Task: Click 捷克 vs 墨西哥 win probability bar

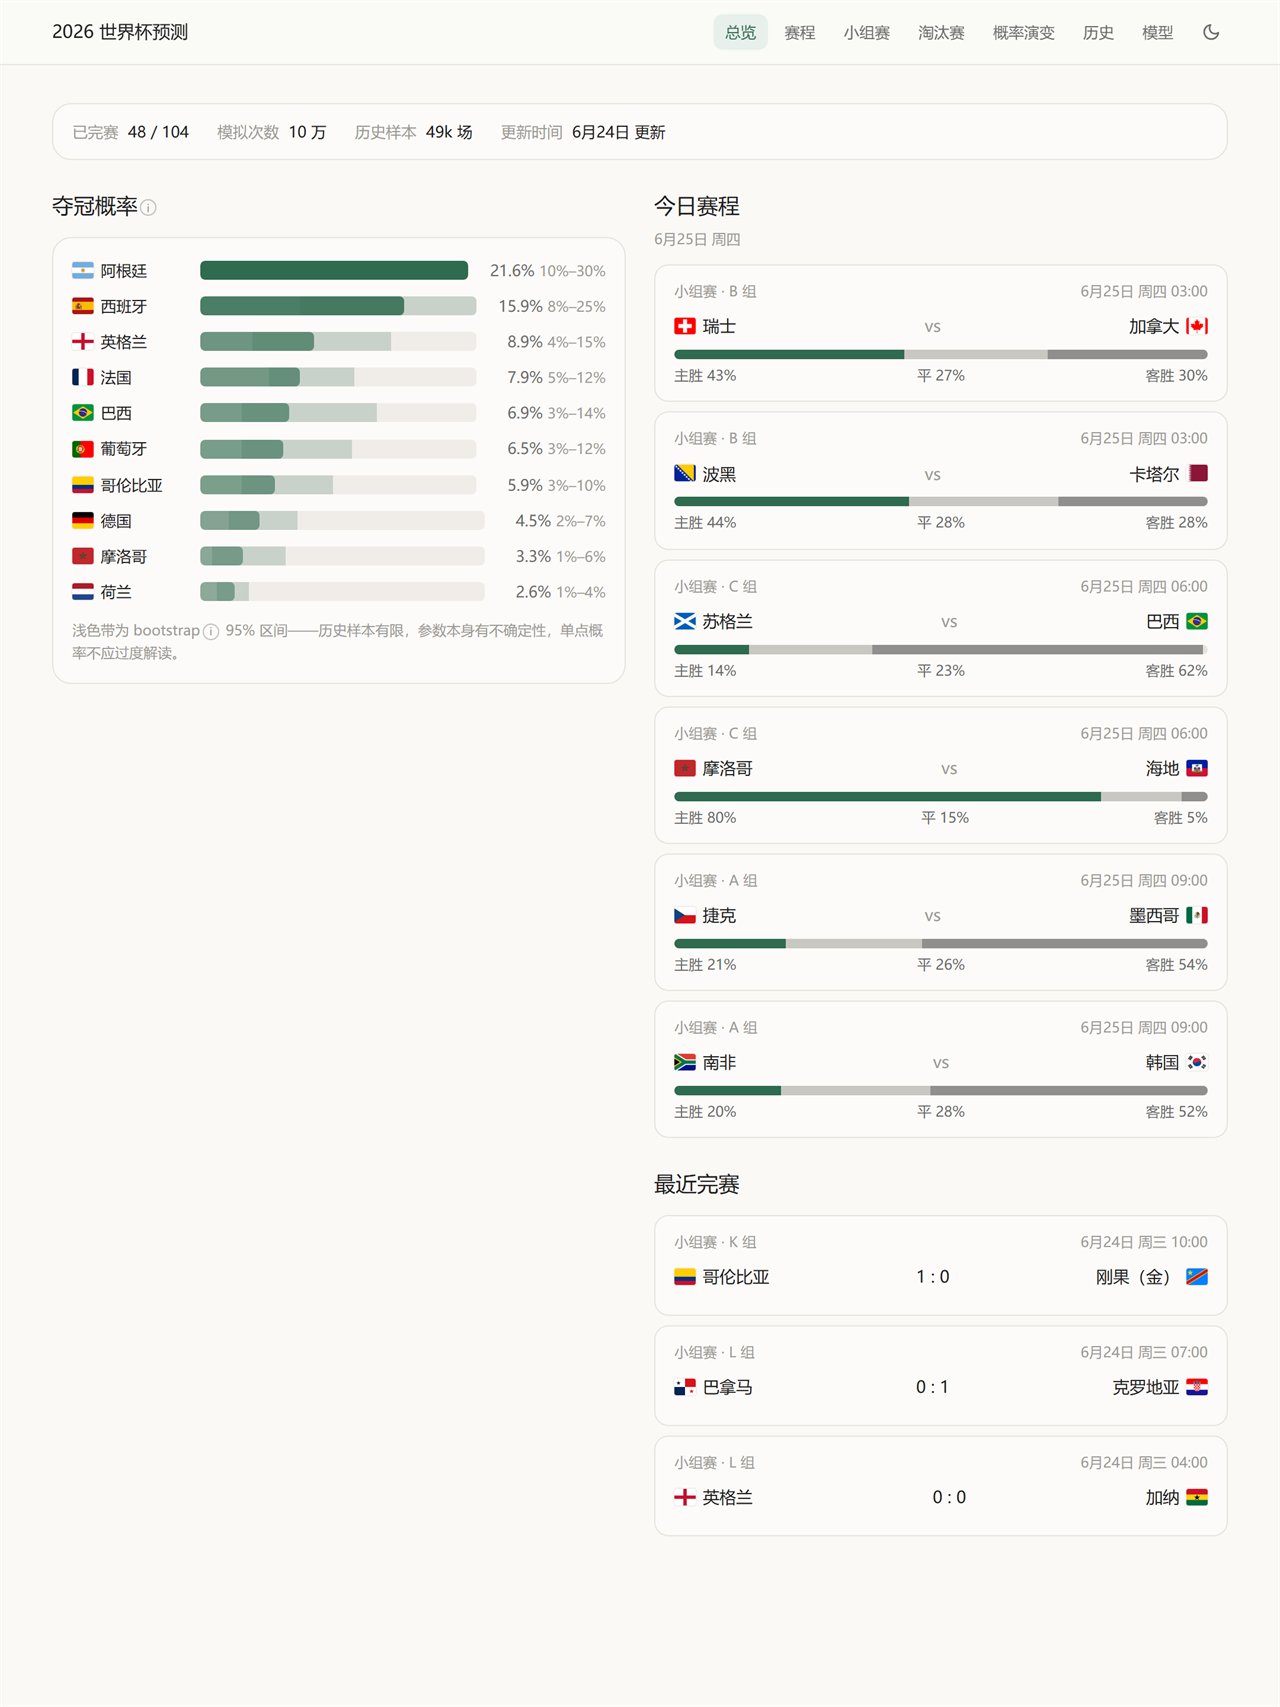Action: click(941, 943)
